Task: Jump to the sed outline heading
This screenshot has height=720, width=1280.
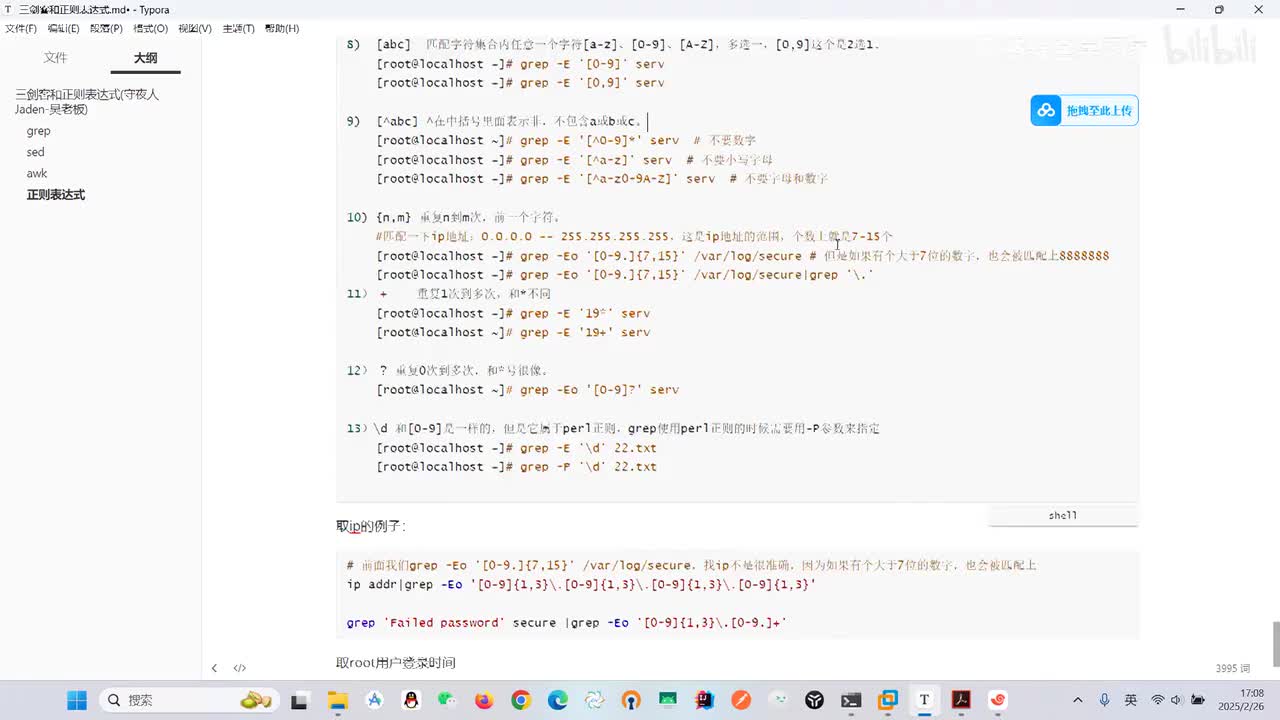Action: pyautogui.click(x=35, y=152)
